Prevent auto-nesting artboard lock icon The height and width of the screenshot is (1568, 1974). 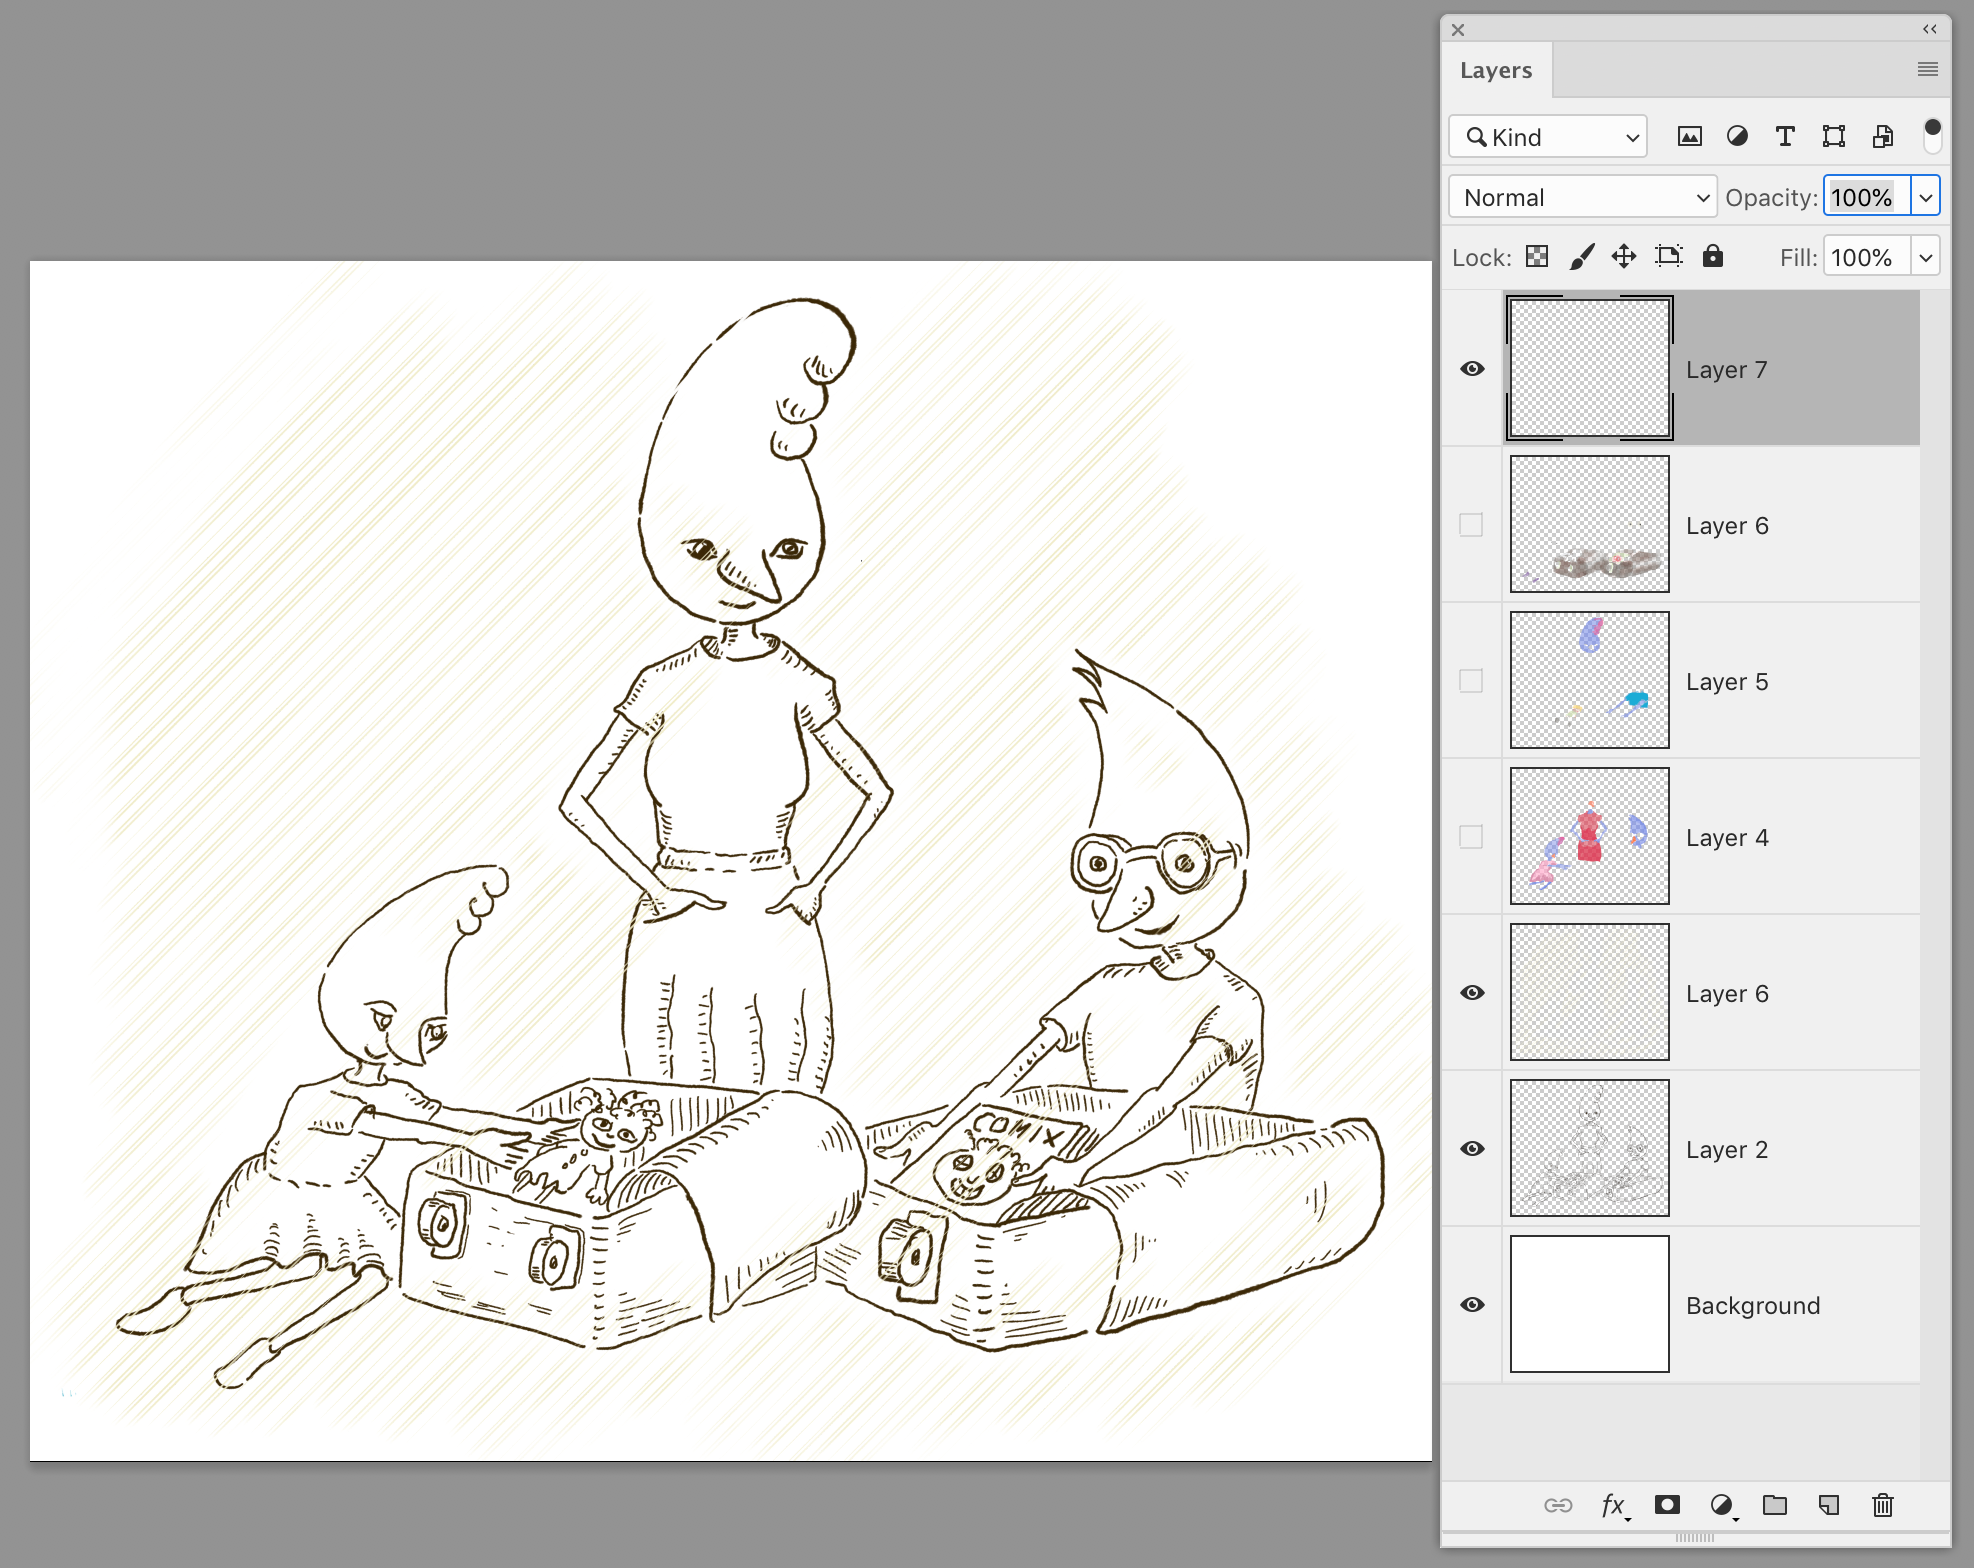pos(1668,257)
